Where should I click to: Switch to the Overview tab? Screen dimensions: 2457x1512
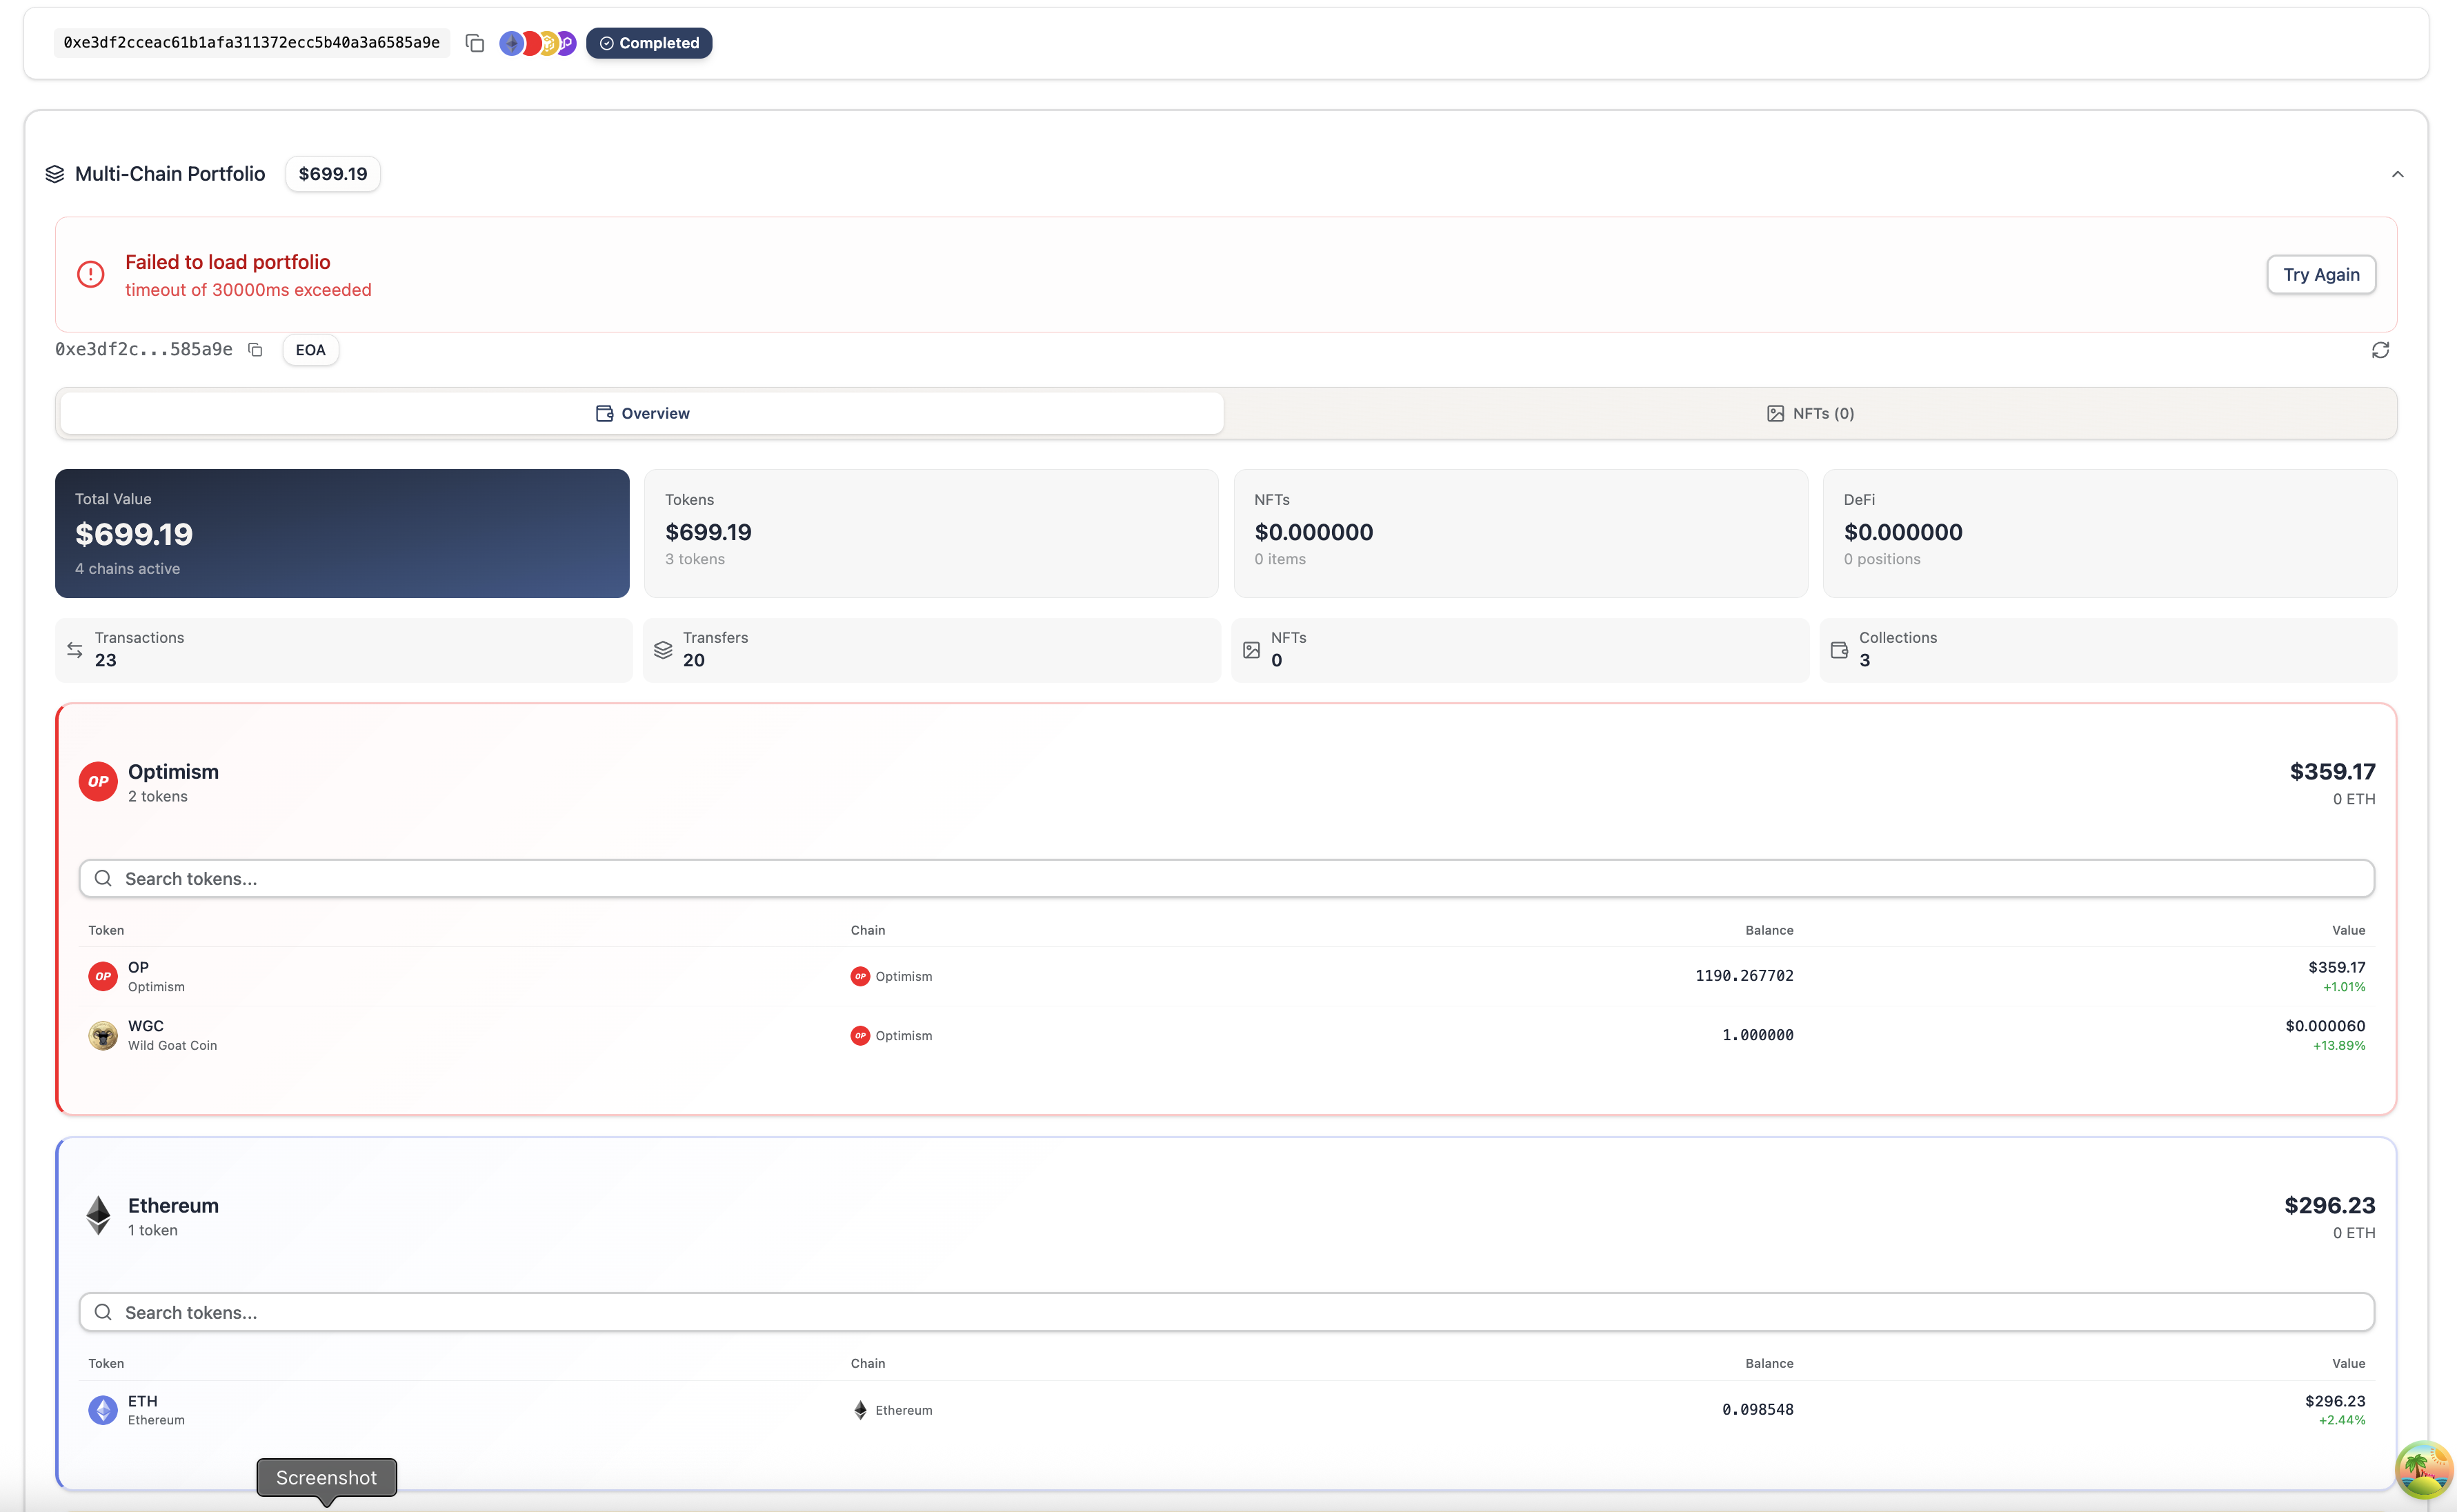point(641,413)
